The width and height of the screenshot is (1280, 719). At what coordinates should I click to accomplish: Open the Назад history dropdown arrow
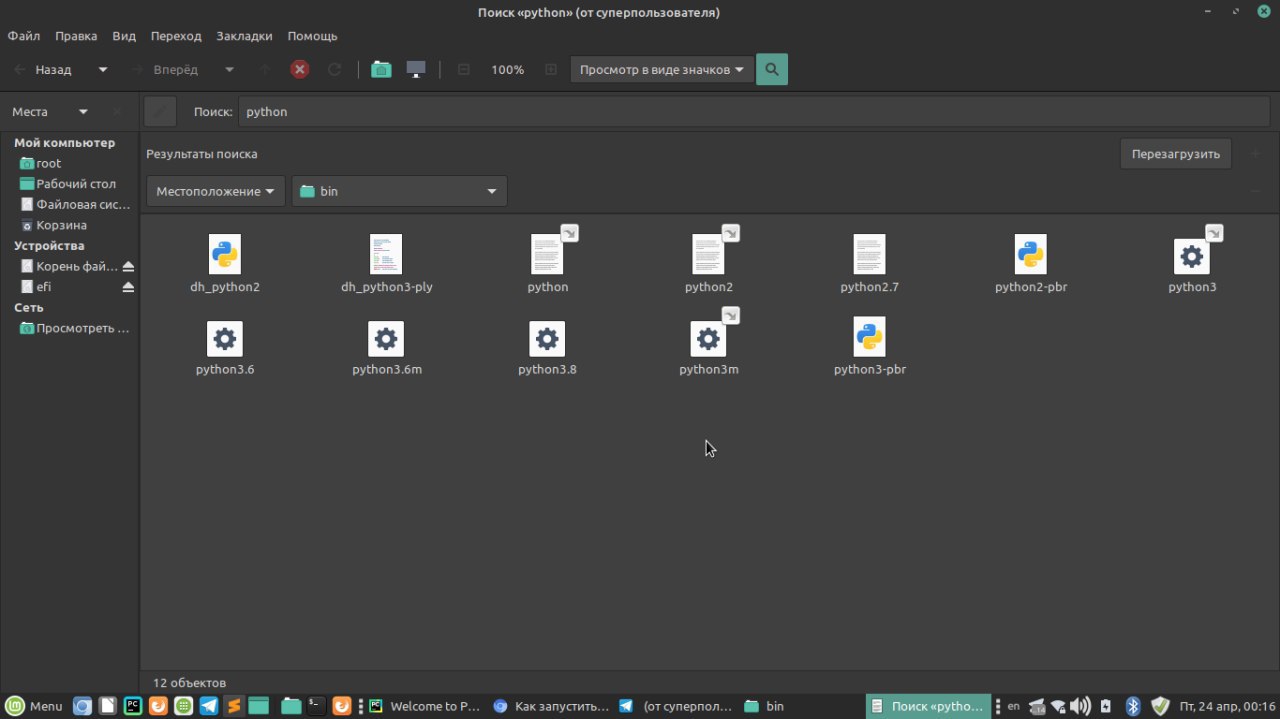point(103,70)
